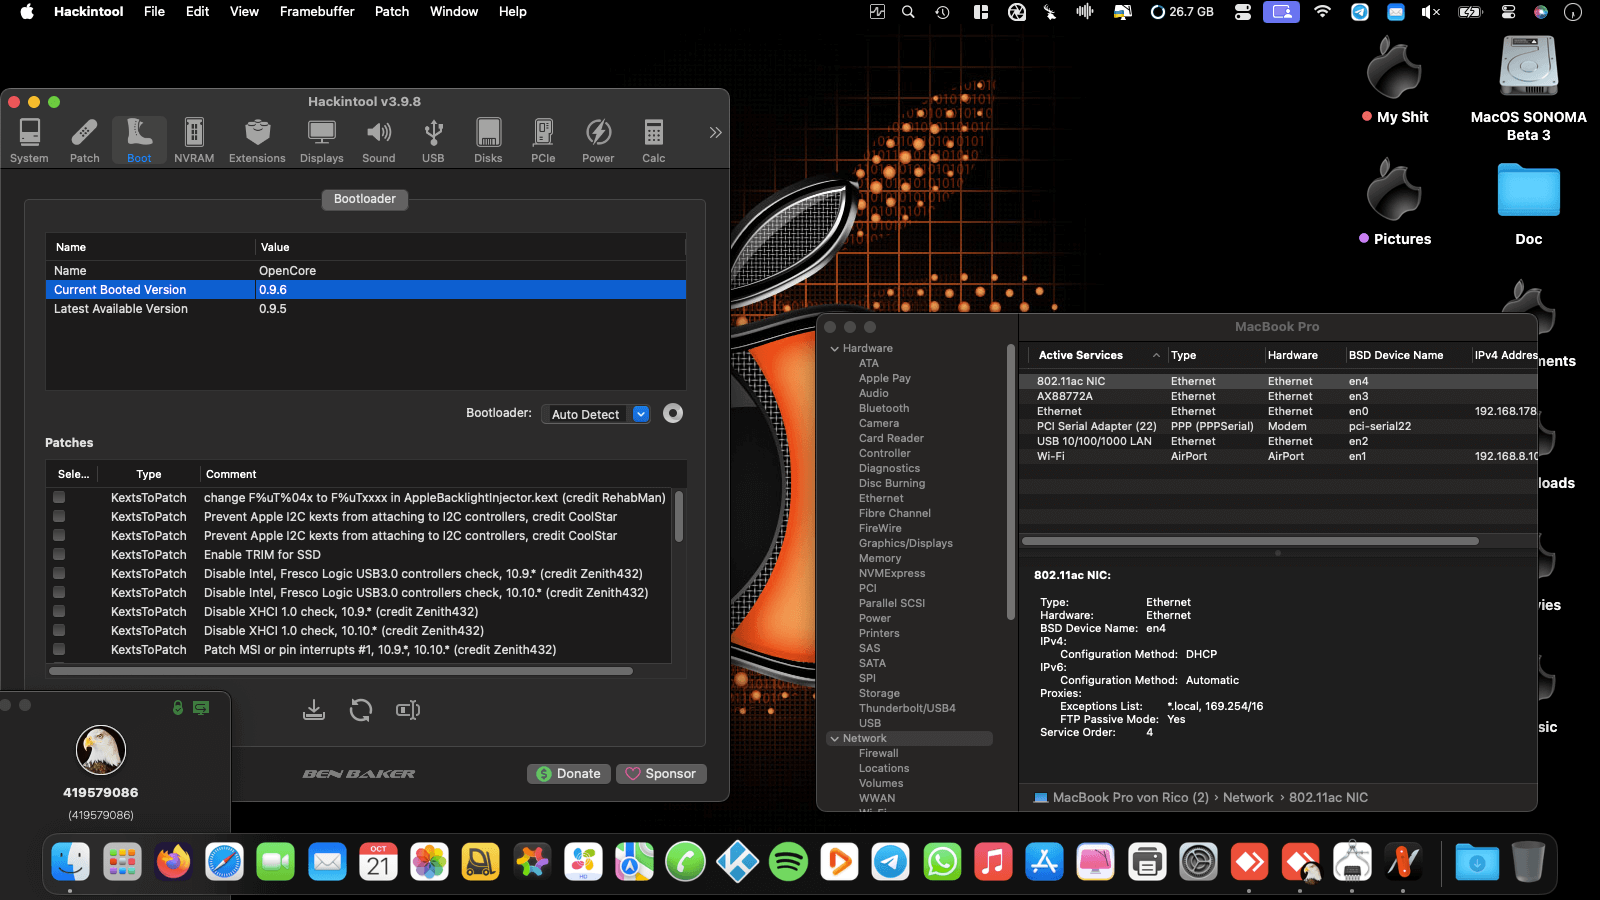Open the Help menu

coord(513,12)
